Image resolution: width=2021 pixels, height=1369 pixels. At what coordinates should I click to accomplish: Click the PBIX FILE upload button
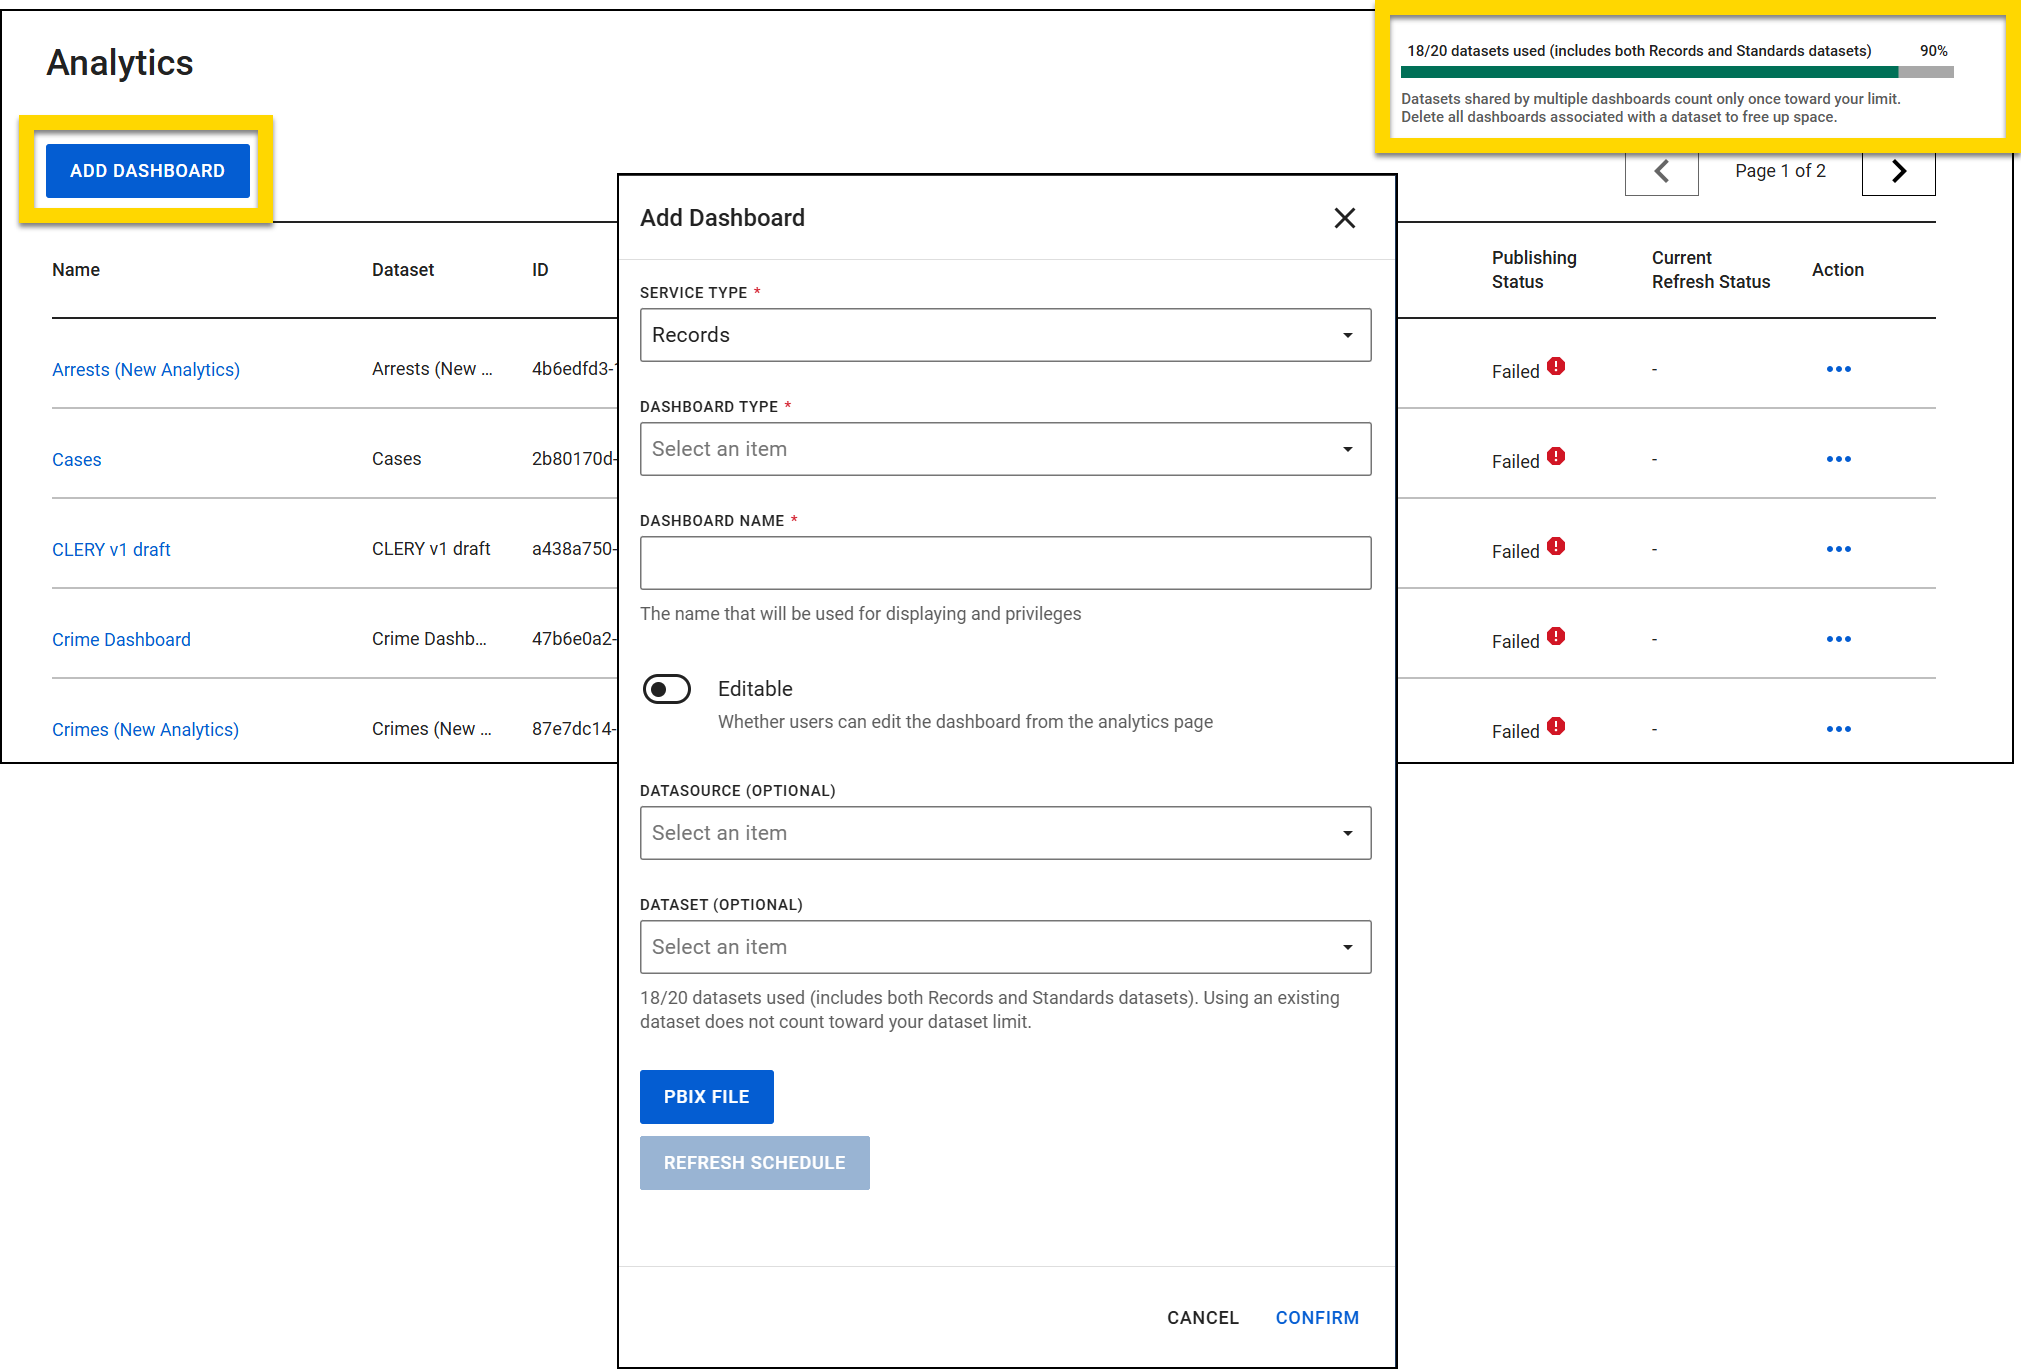(706, 1096)
